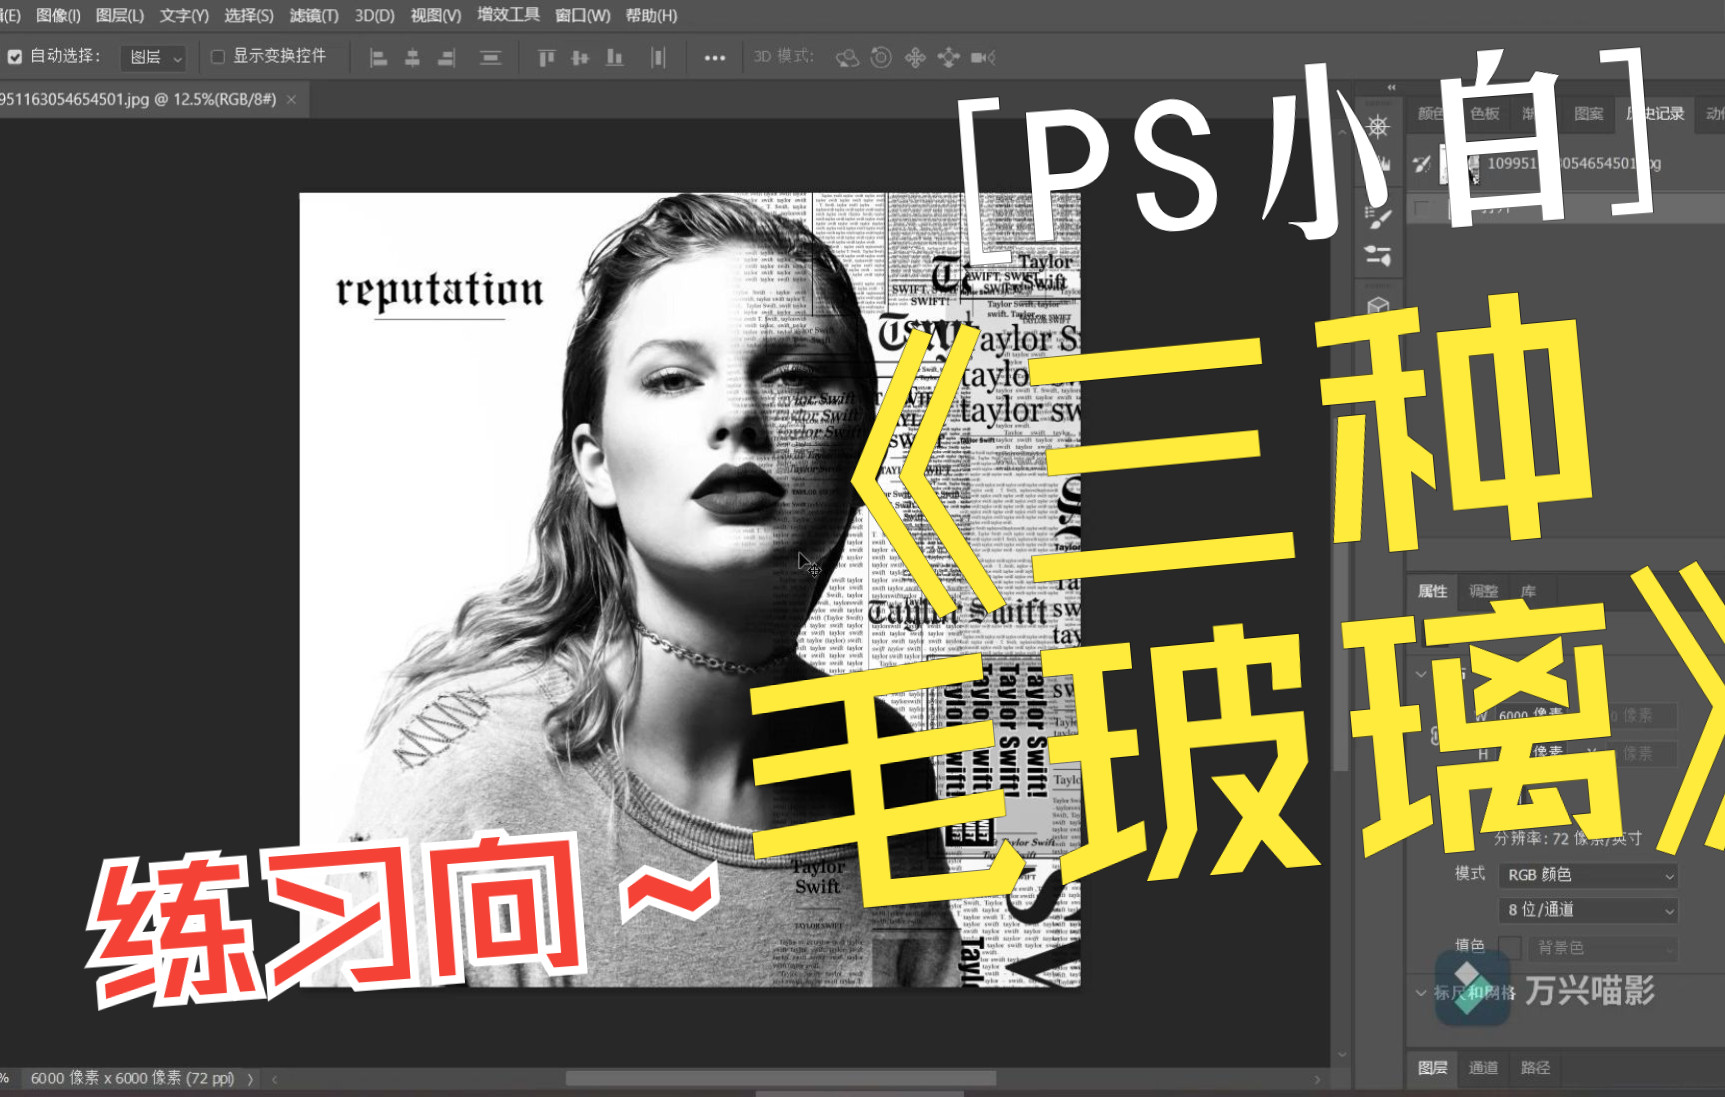The image size is (1725, 1097).
Task: Open the 滤镜 menu
Action: tap(313, 15)
